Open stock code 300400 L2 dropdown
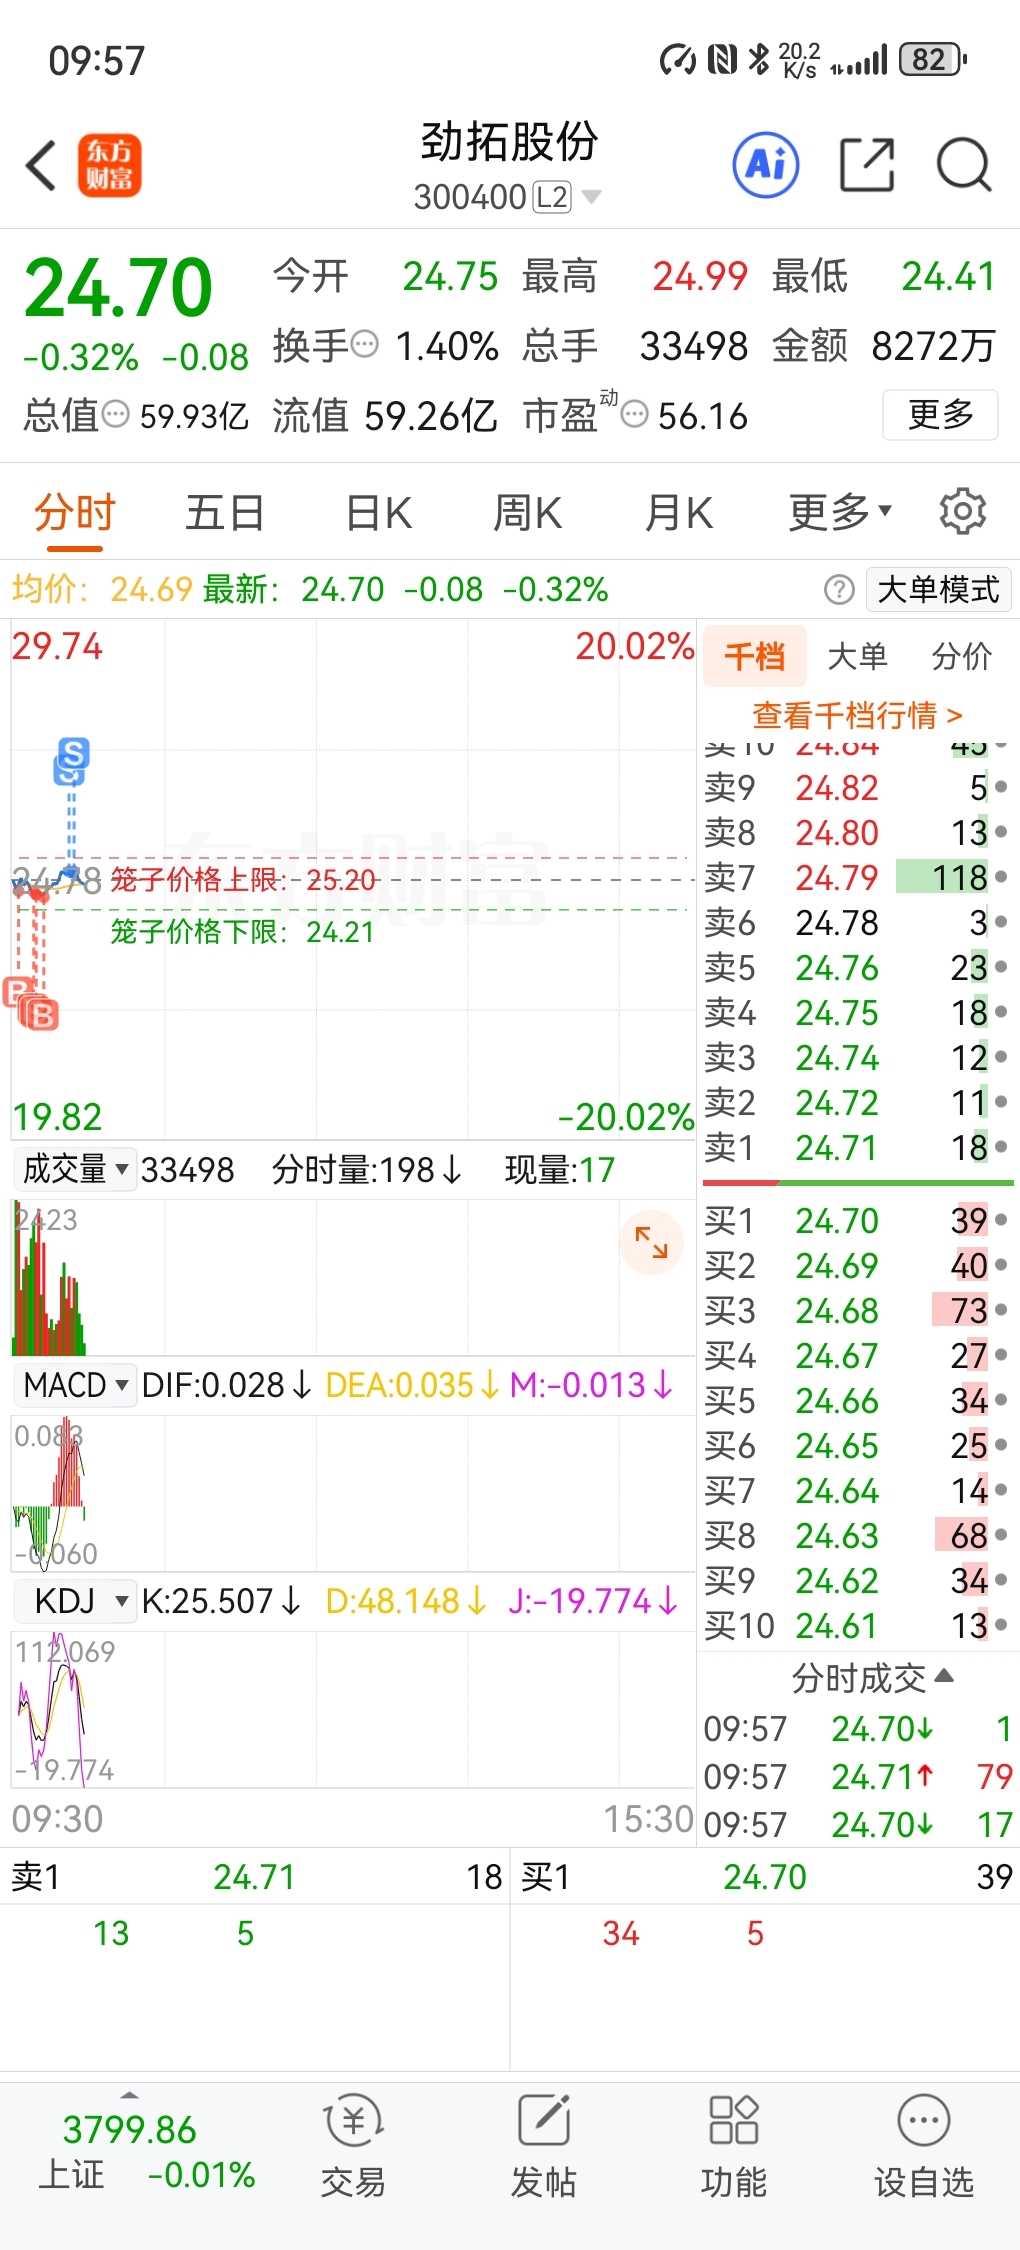Viewport: 1020px width, 2250px height. (x=507, y=197)
